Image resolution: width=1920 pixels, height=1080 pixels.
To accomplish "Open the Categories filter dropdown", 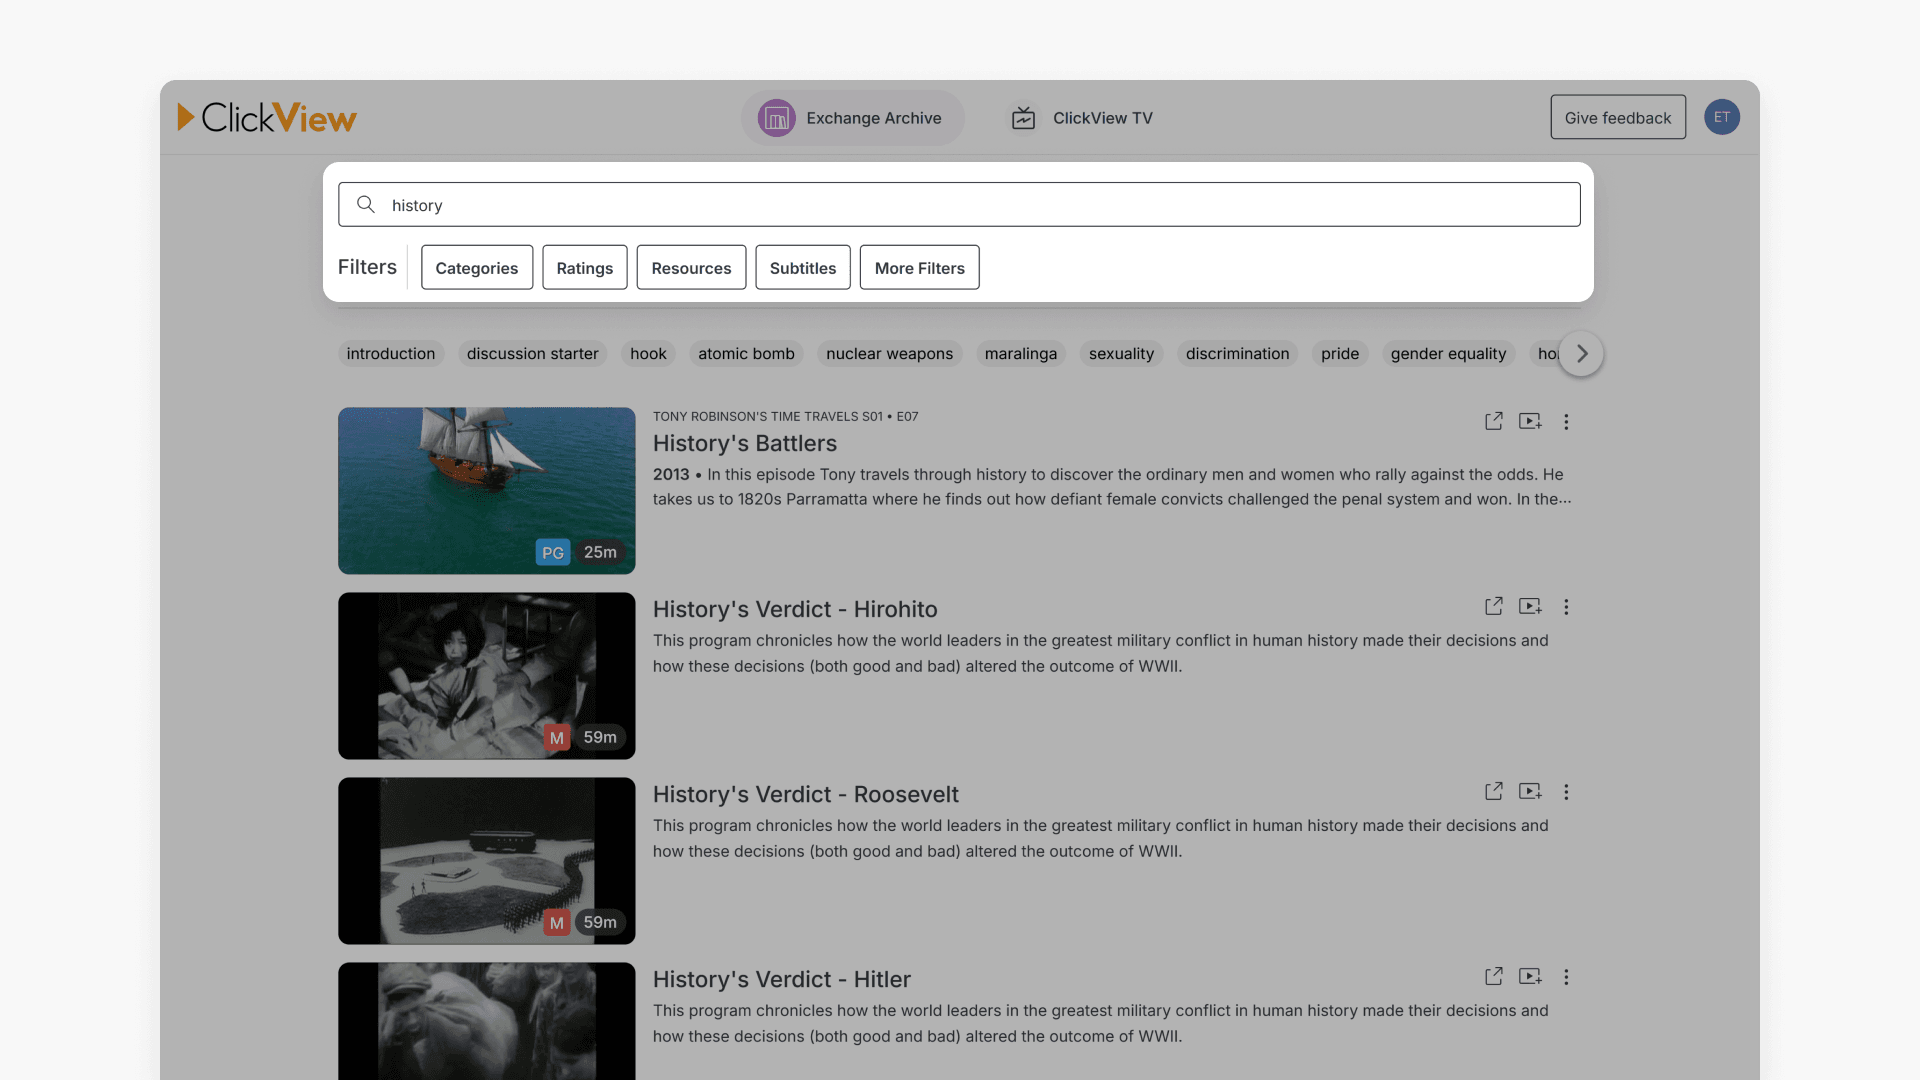I will coord(476,267).
